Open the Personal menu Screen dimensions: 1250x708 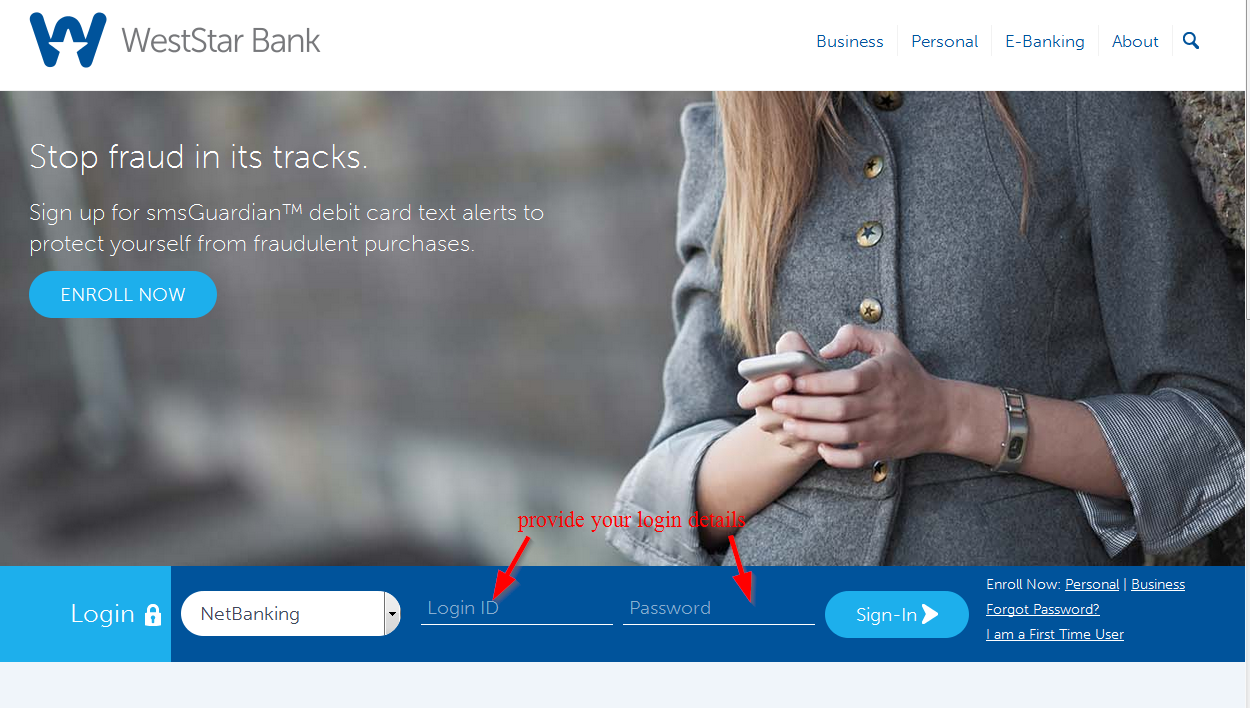[x=944, y=41]
